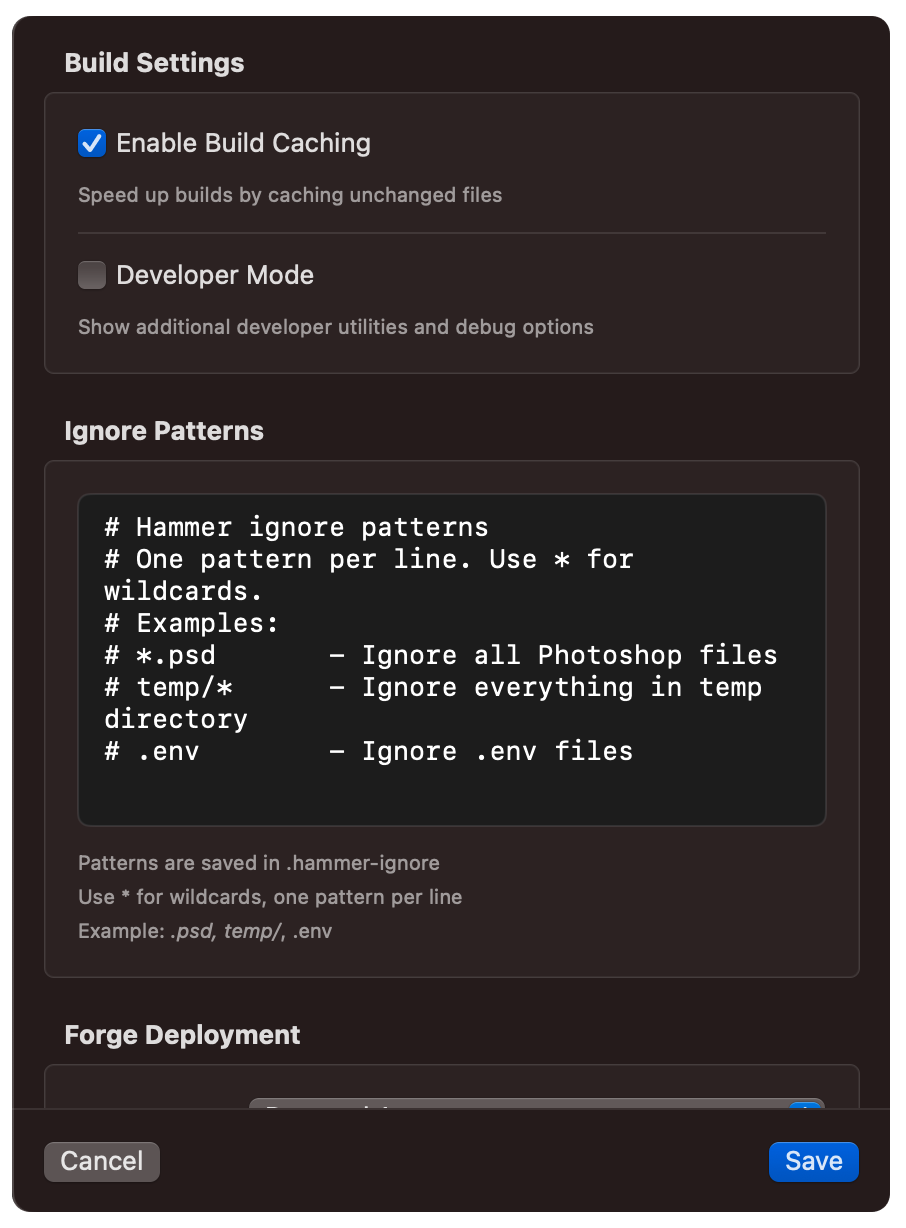Click the Hammer ignore patterns comment line
The width and height of the screenshot is (906, 1228).
pyautogui.click(x=296, y=527)
